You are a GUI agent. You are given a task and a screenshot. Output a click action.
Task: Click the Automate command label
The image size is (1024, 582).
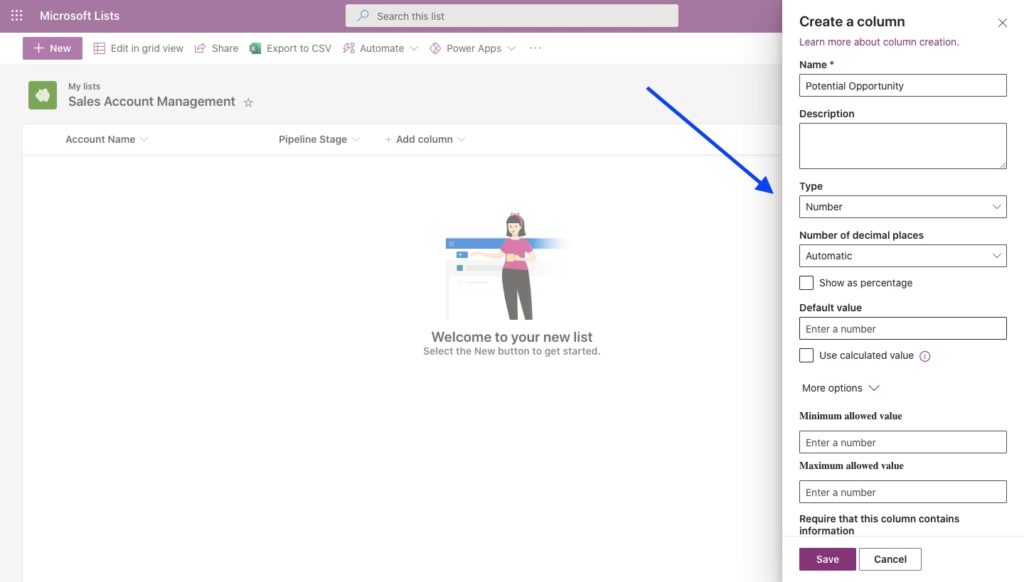click(x=381, y=48)
